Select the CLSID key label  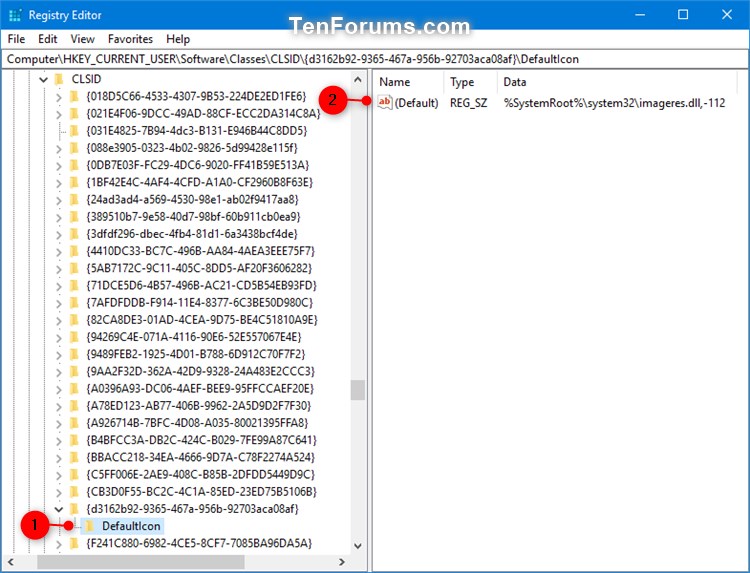tap(86, 79)
